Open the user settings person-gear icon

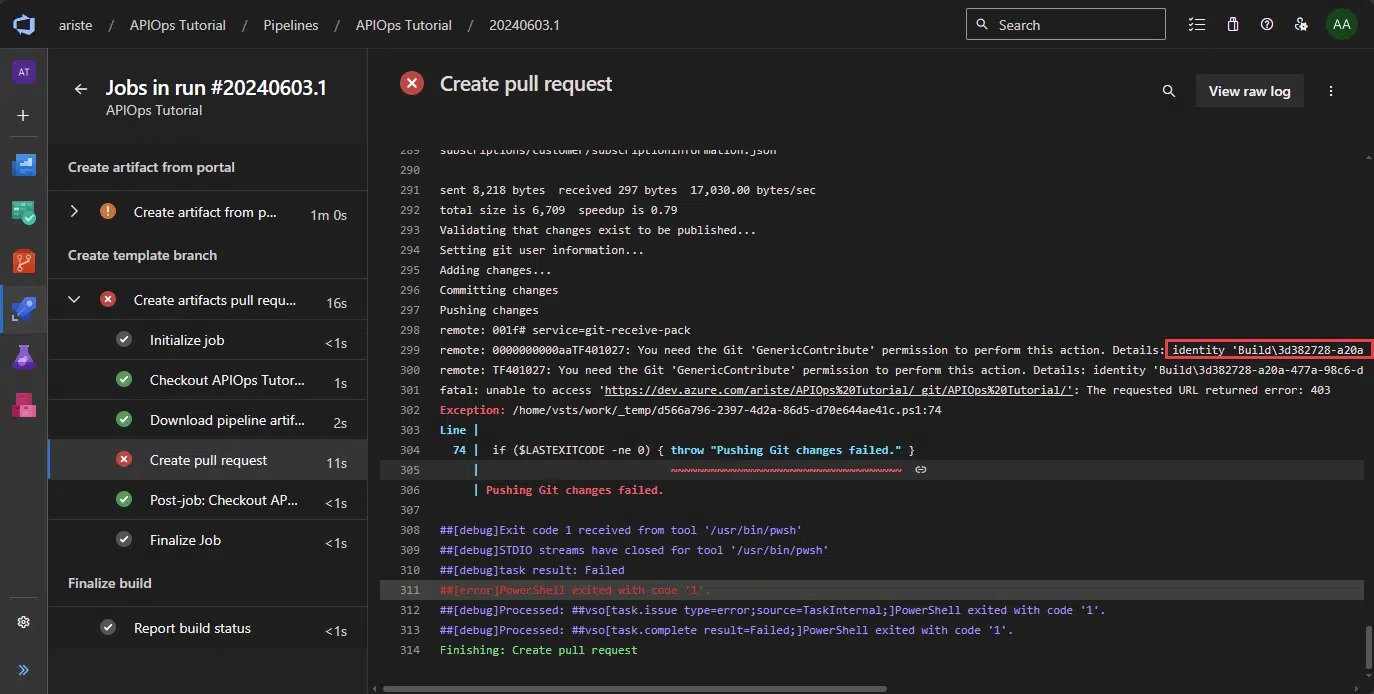(1301, 23)
